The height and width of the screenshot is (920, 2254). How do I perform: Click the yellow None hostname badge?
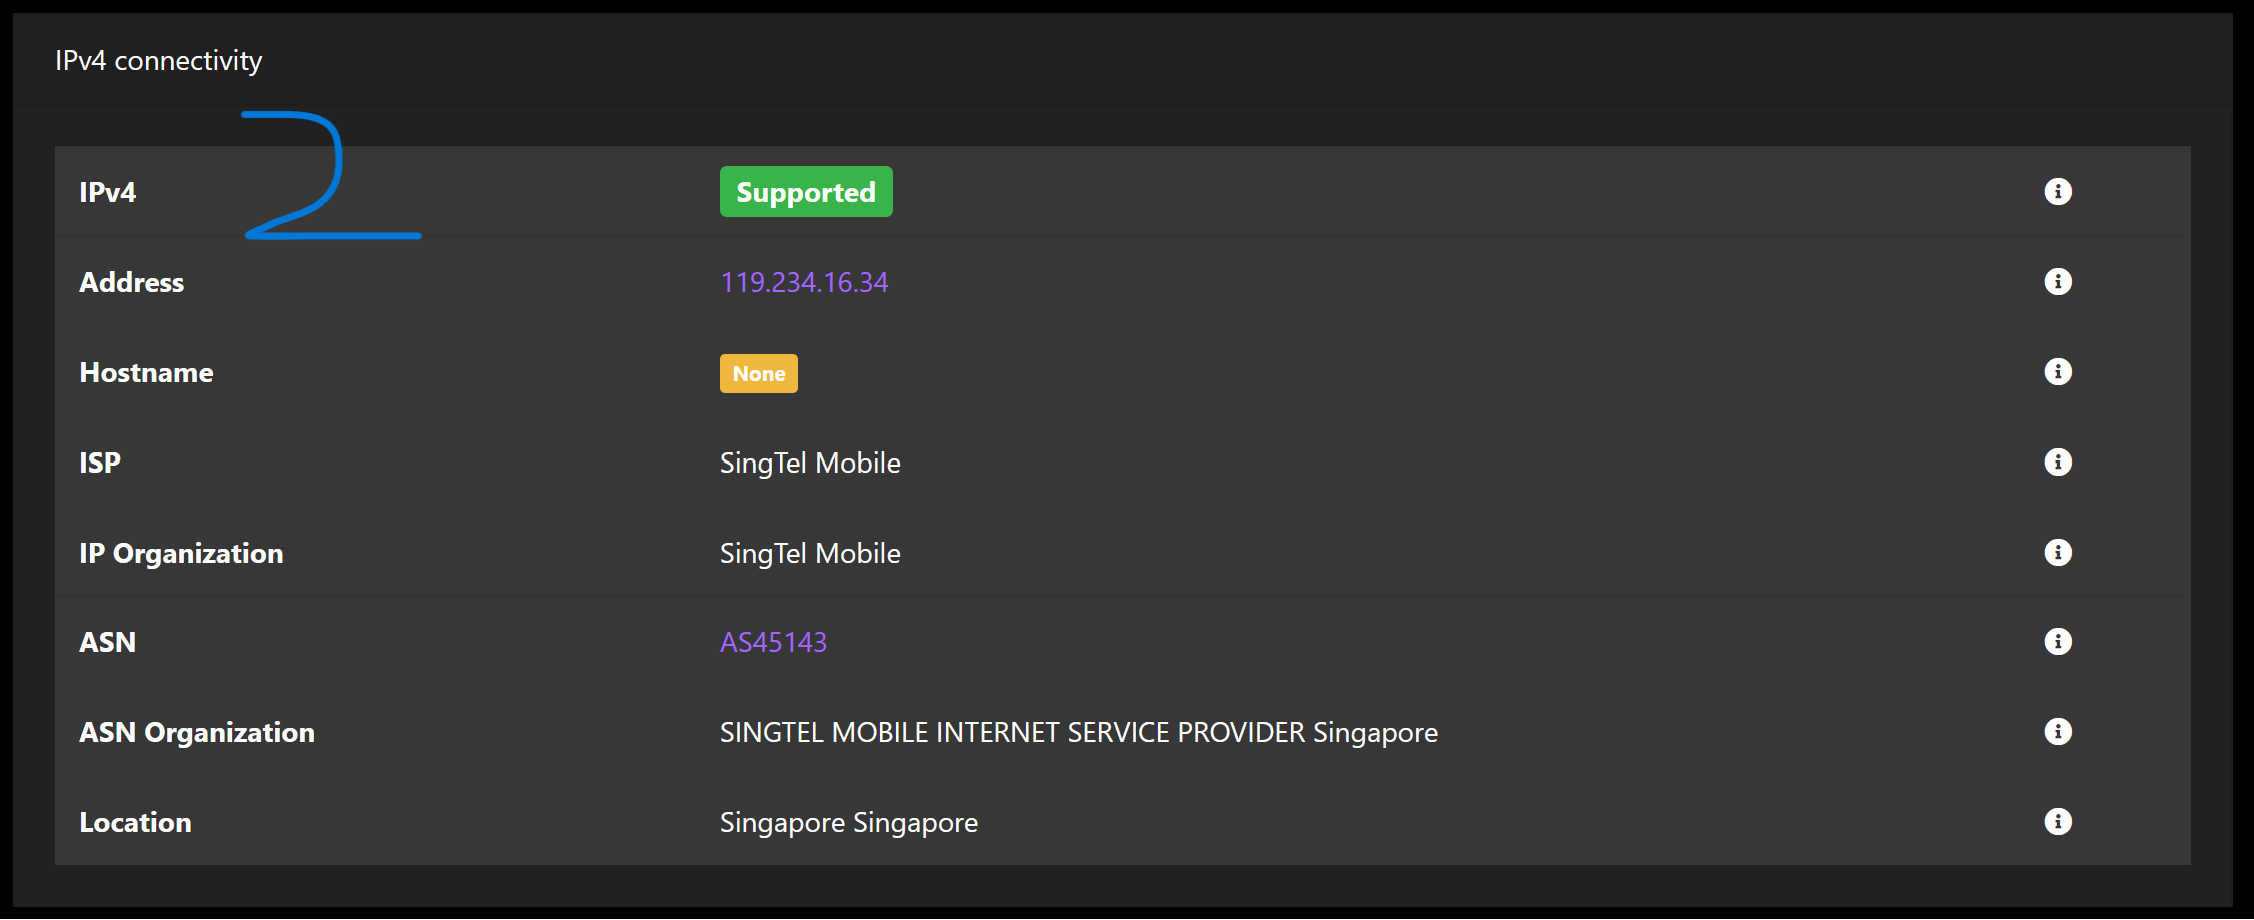(759, 373)
